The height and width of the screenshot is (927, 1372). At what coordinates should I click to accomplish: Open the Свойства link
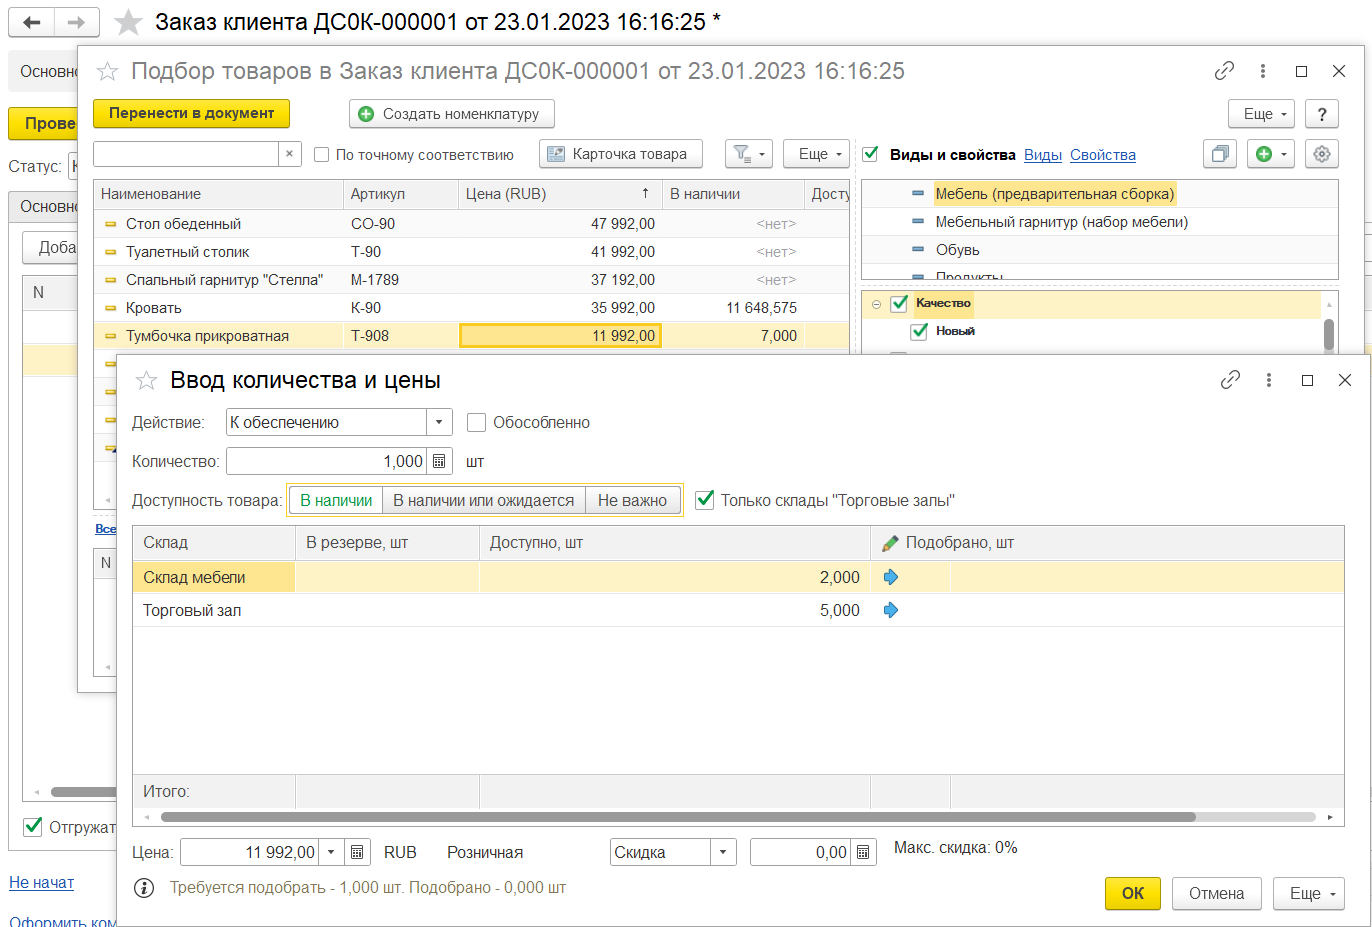[1103, 154]
